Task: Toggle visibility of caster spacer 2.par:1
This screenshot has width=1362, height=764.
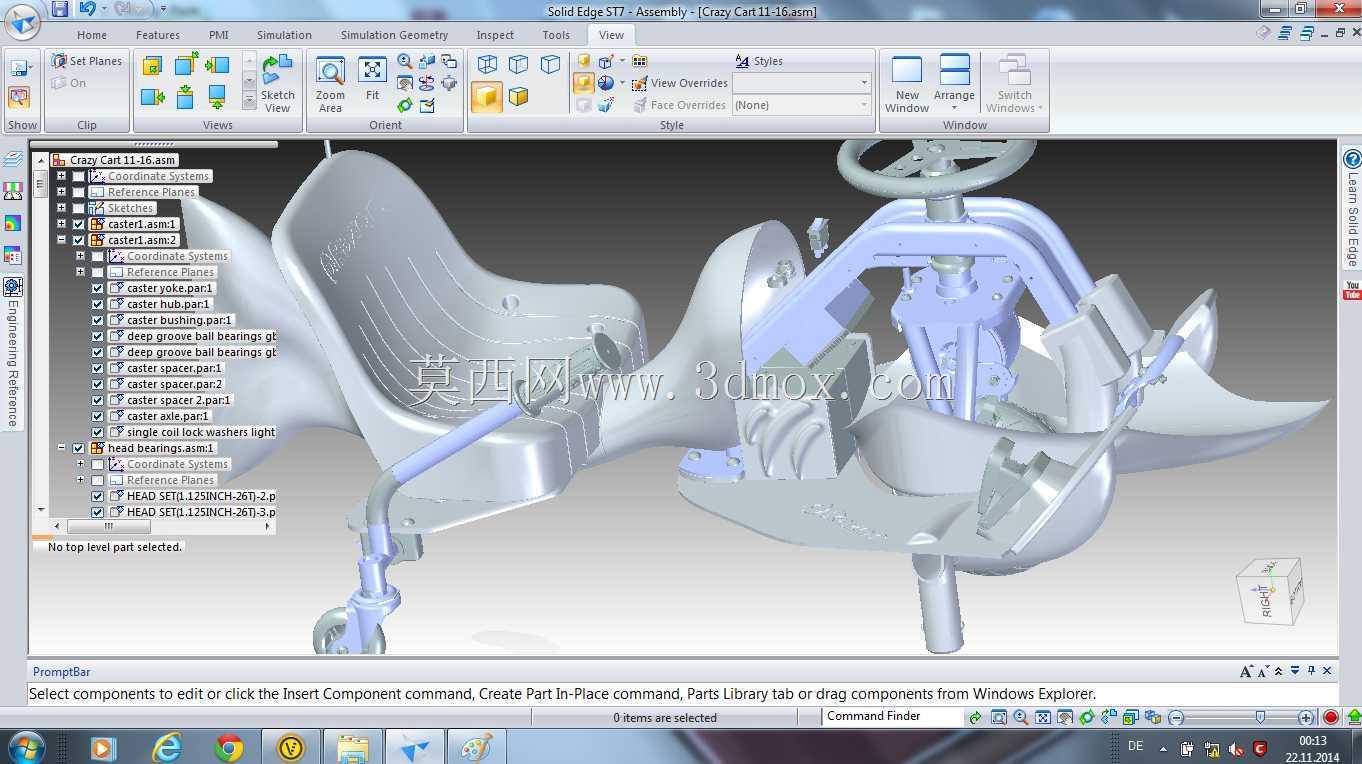Action: coord(98,400)
